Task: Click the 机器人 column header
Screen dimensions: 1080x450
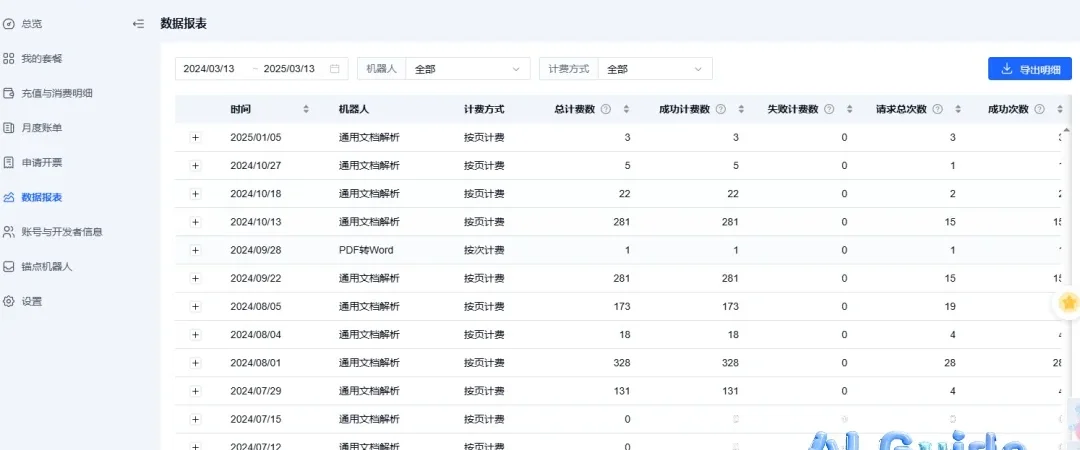Action: click(354, 109)
